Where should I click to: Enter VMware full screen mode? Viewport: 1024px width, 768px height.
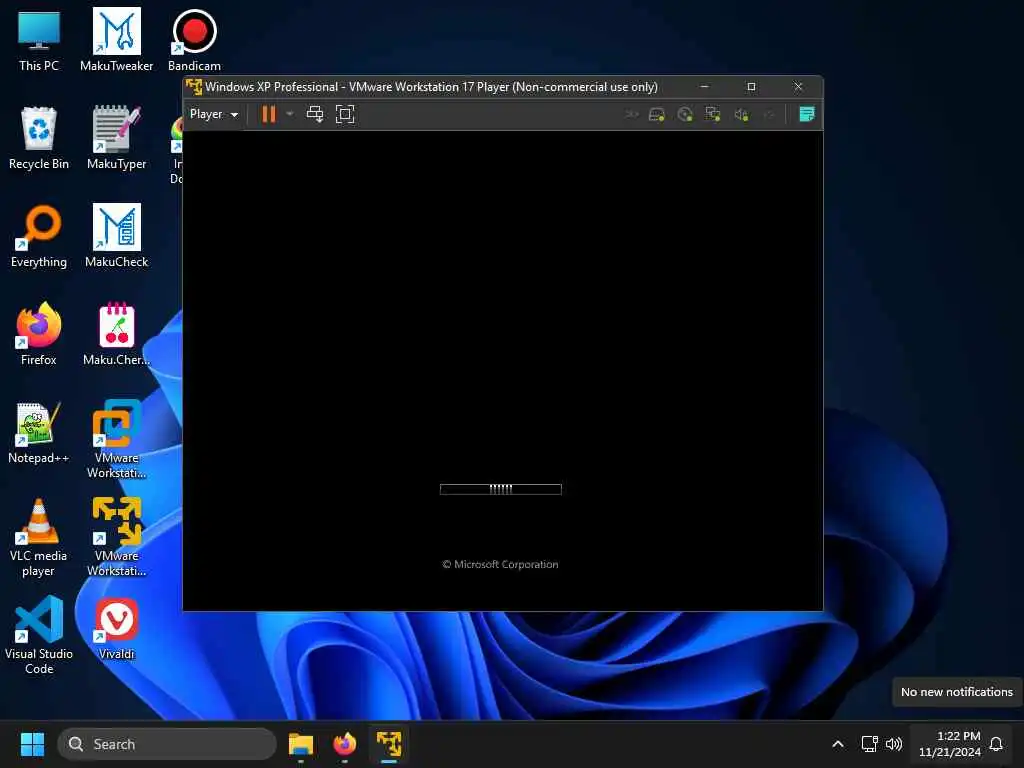345,114
